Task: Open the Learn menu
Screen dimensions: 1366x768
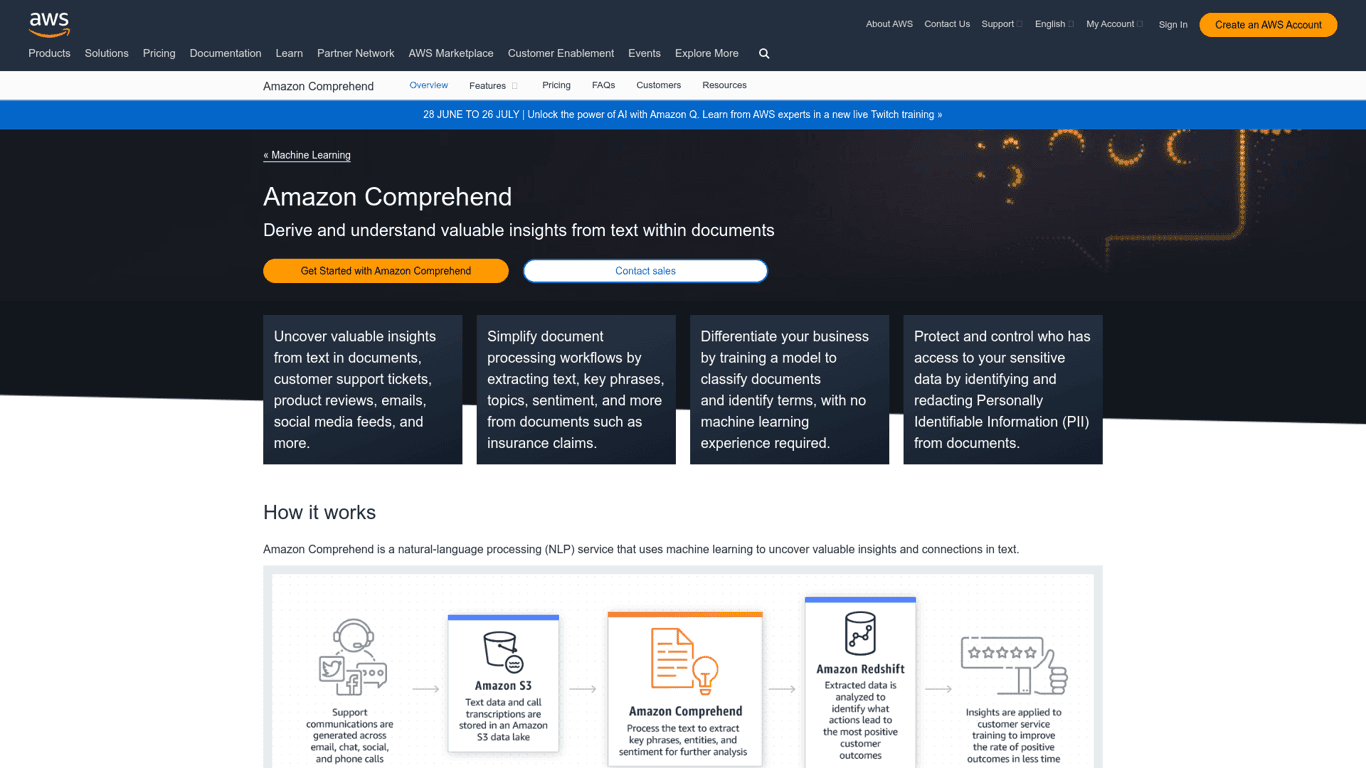Action: point(289,54)
